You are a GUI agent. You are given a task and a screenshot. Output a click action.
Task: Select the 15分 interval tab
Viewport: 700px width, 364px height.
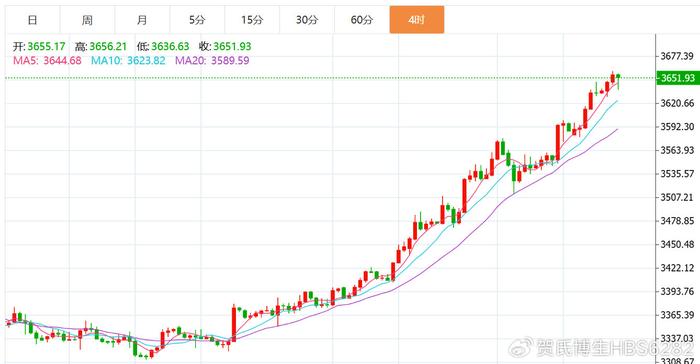[252, 20]
